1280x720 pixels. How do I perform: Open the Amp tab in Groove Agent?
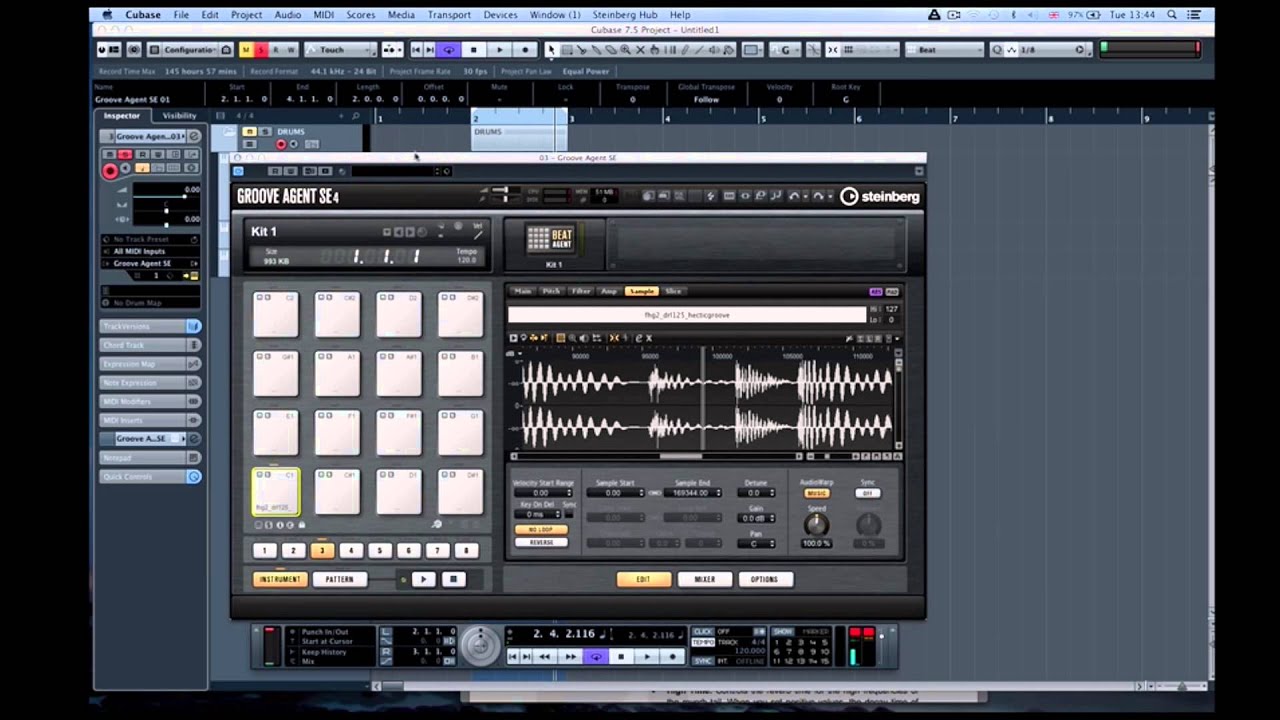coord(609,291)
